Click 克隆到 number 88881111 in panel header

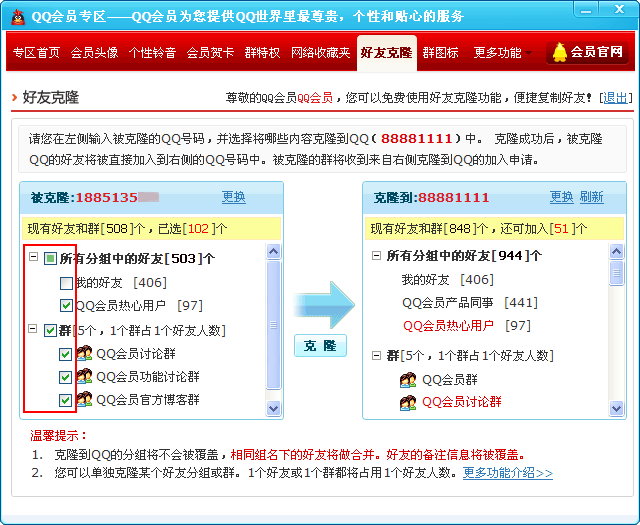453,197
